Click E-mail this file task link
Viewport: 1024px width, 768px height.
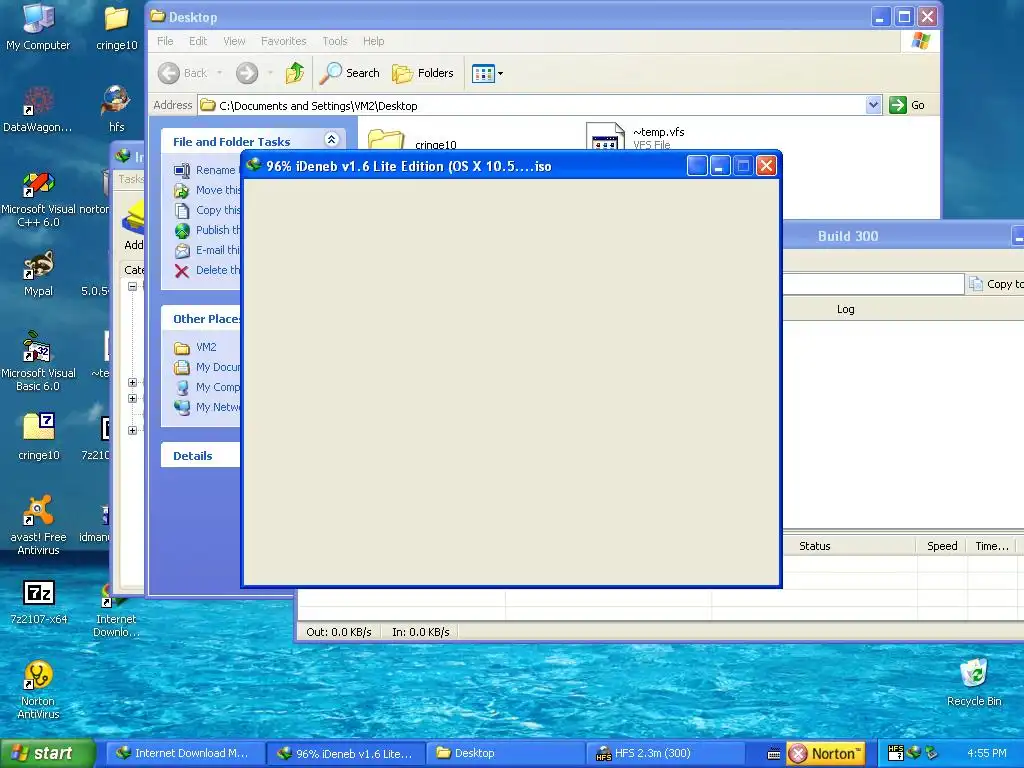point(207,250)
